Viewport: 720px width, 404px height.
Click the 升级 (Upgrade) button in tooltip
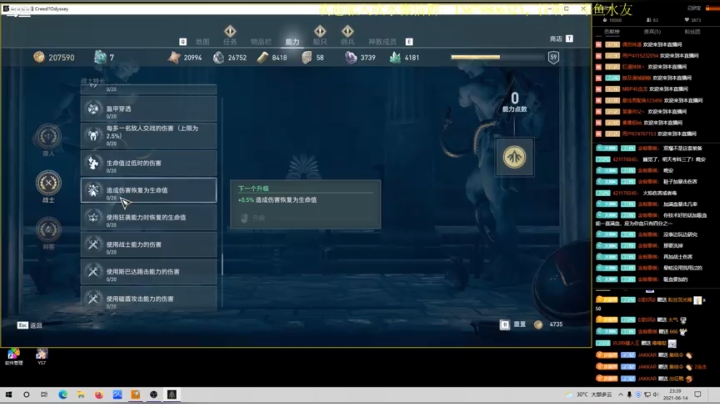pos(254,218)
